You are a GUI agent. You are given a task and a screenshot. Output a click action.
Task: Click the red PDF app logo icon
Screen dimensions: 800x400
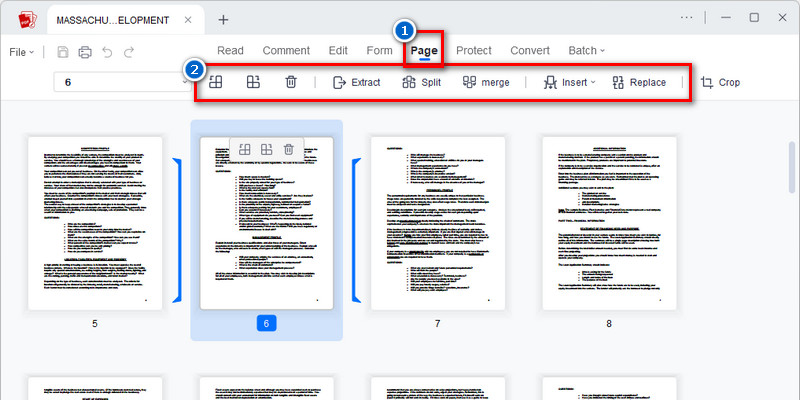pos(28,20)
